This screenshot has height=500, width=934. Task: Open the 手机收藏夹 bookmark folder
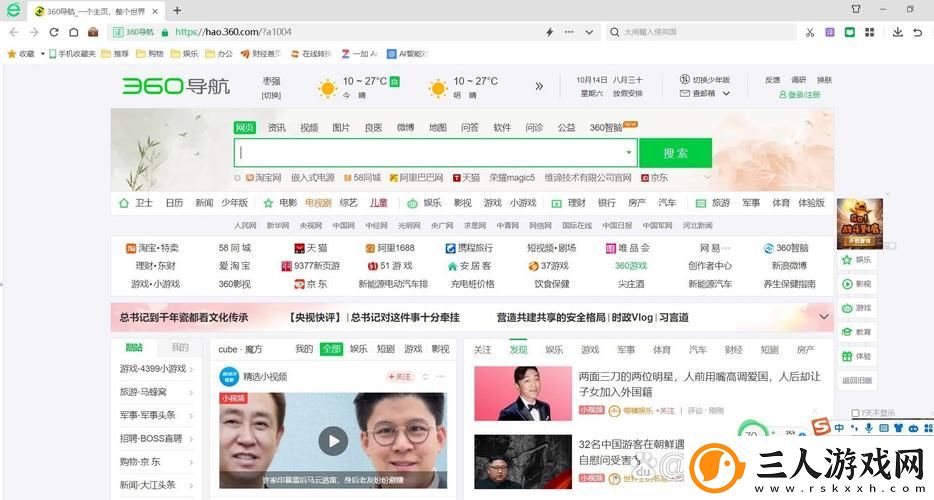point(72,54)
